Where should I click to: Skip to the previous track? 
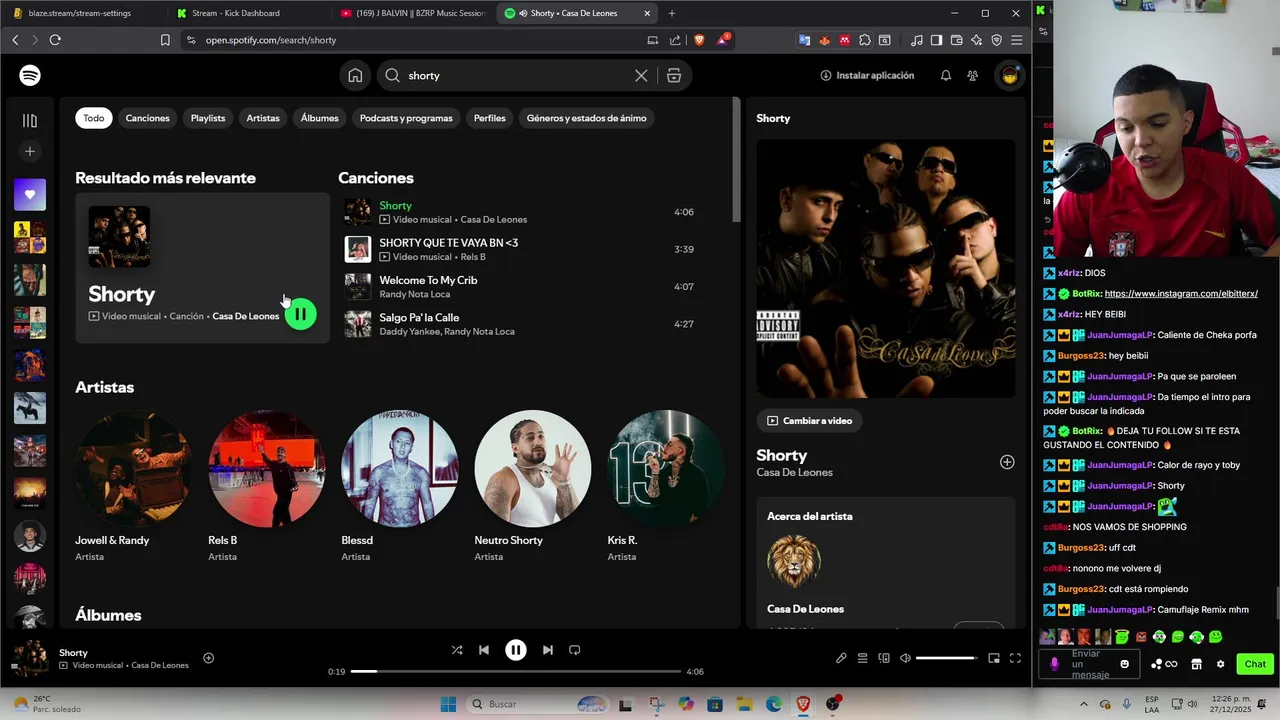(x=484, y=650)
